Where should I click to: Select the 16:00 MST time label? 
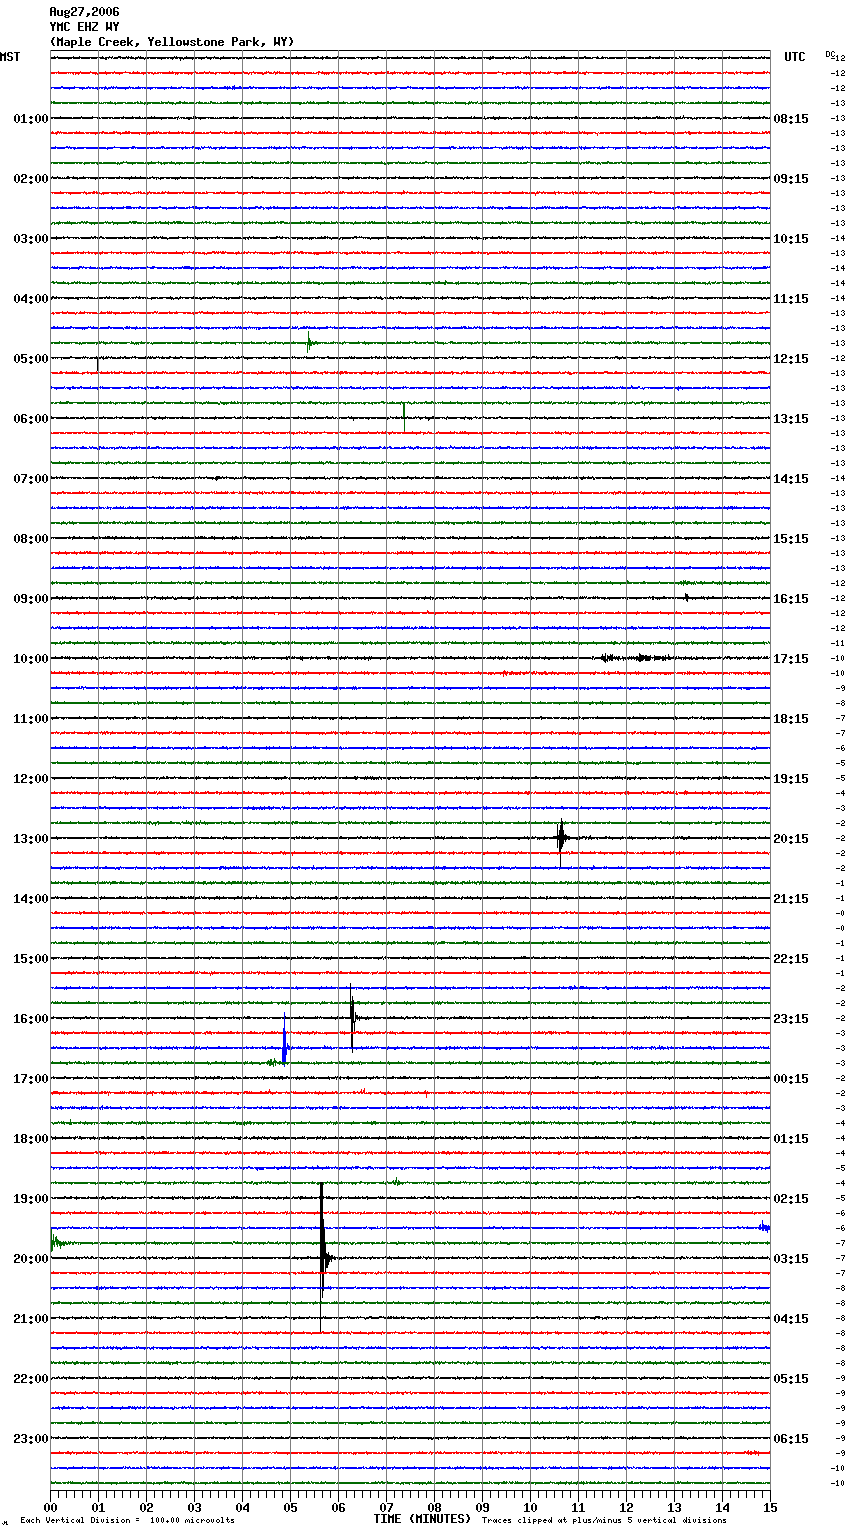[x=30, y=1019]
